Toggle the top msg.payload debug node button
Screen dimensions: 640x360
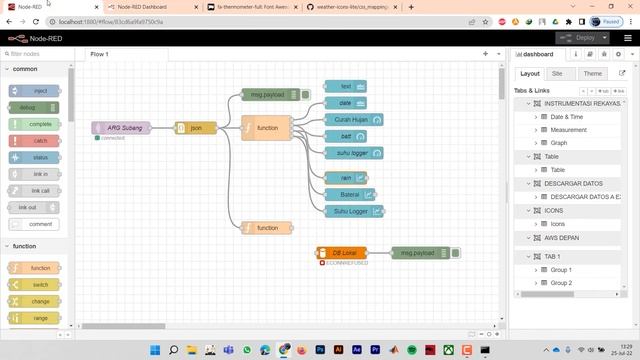[306, 95]
